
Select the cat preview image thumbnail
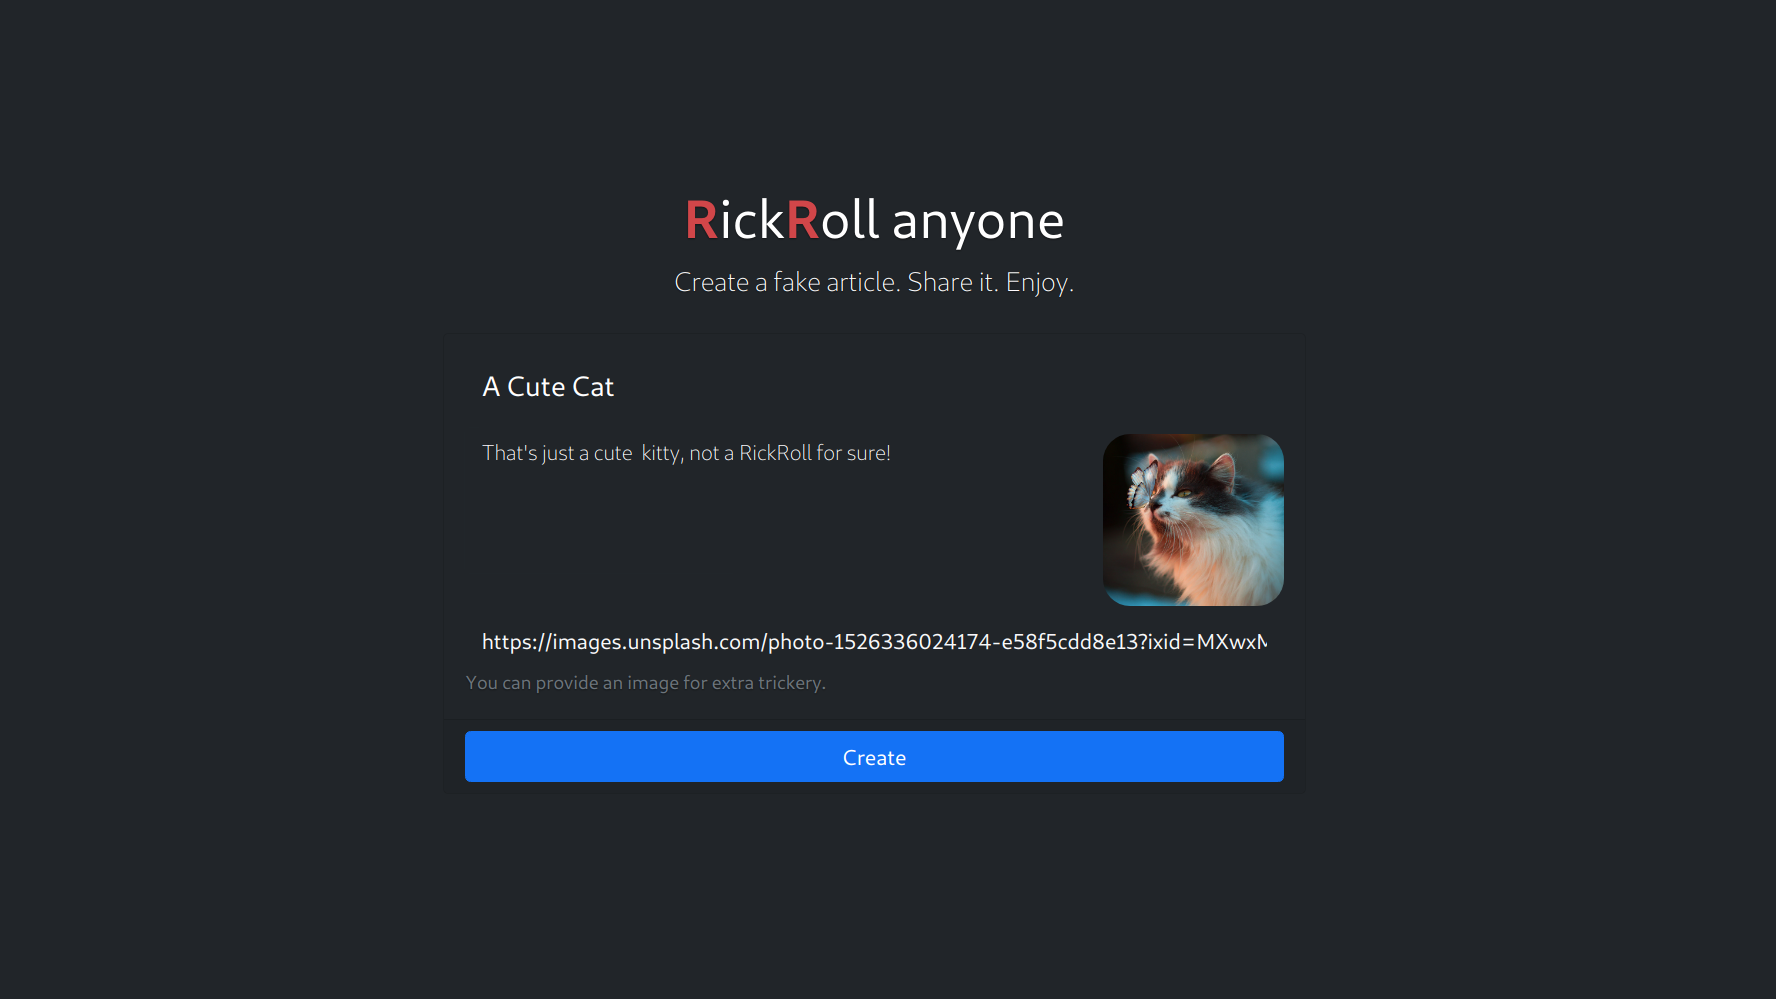coord(1193,520)
